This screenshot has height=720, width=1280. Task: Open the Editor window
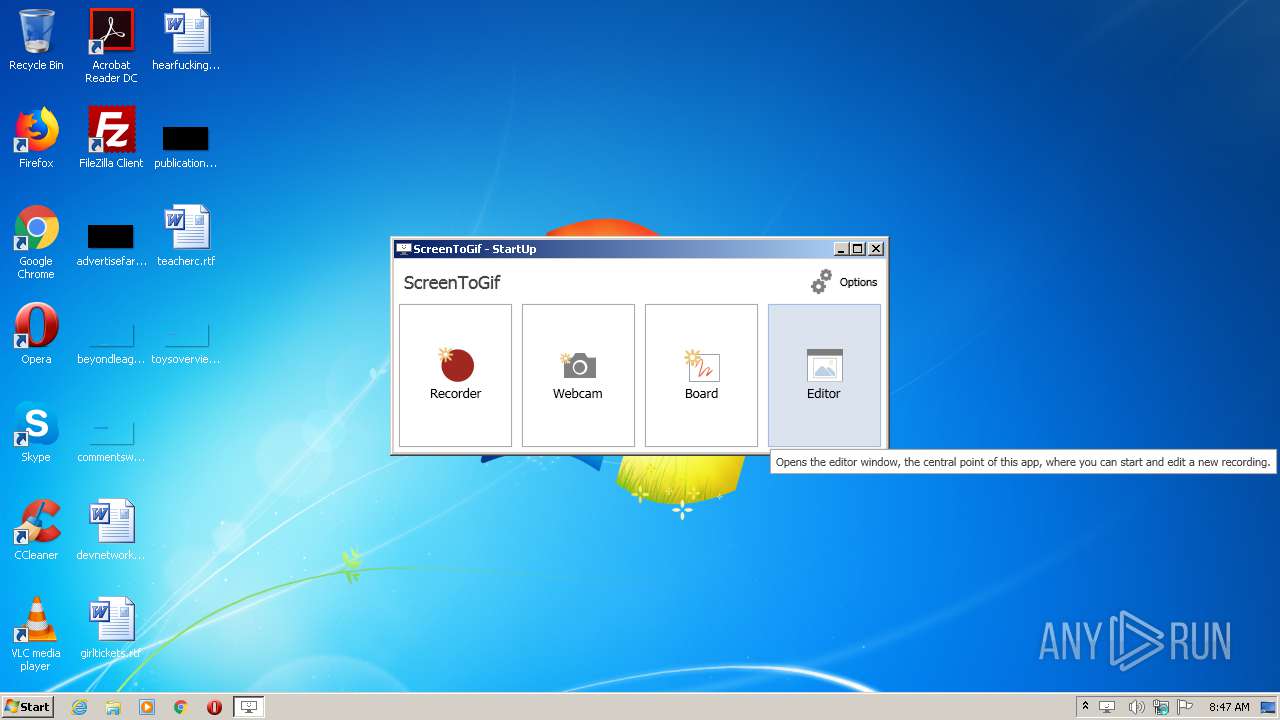point(824,375)
